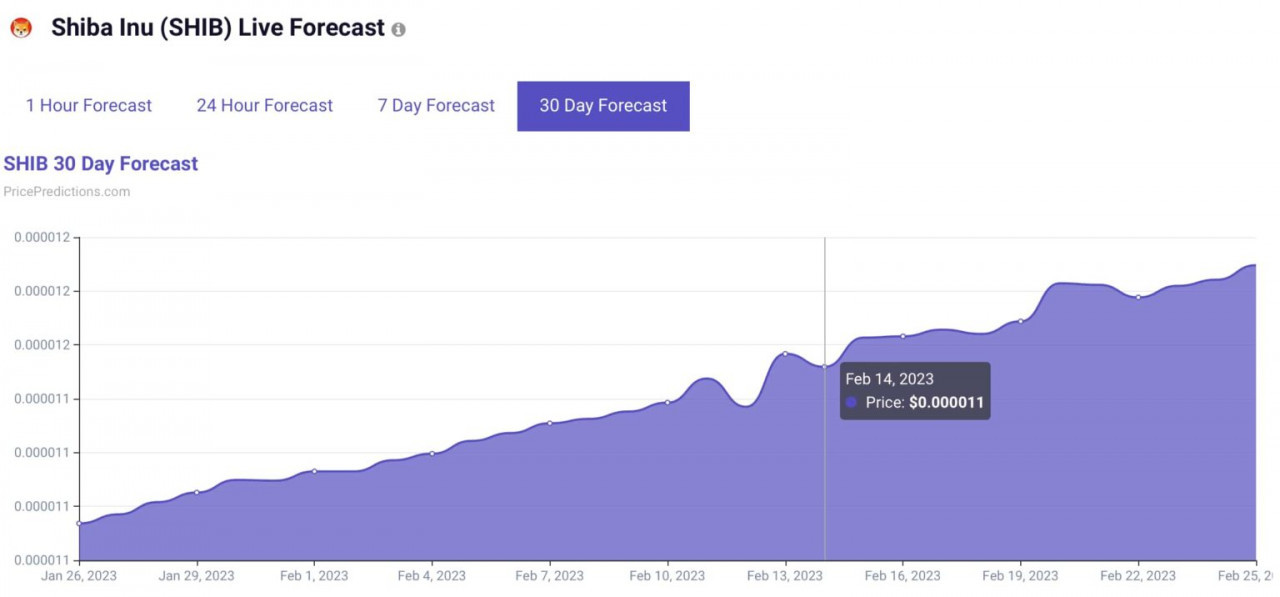Image resolution: width=1280 pixels, height=597 pixels.
Task: Click the Feb 14 data point on chart
Action: (x=824, y=366)
